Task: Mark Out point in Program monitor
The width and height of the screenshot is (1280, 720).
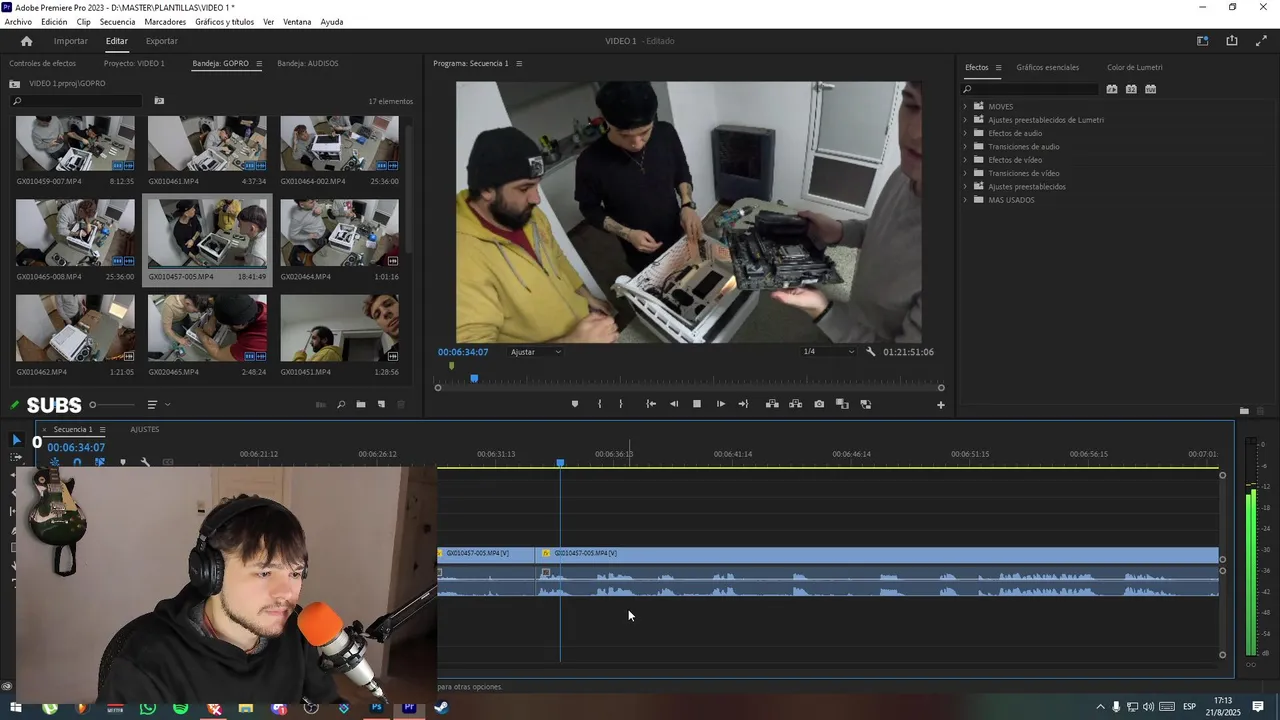Action: coord(621,404)
